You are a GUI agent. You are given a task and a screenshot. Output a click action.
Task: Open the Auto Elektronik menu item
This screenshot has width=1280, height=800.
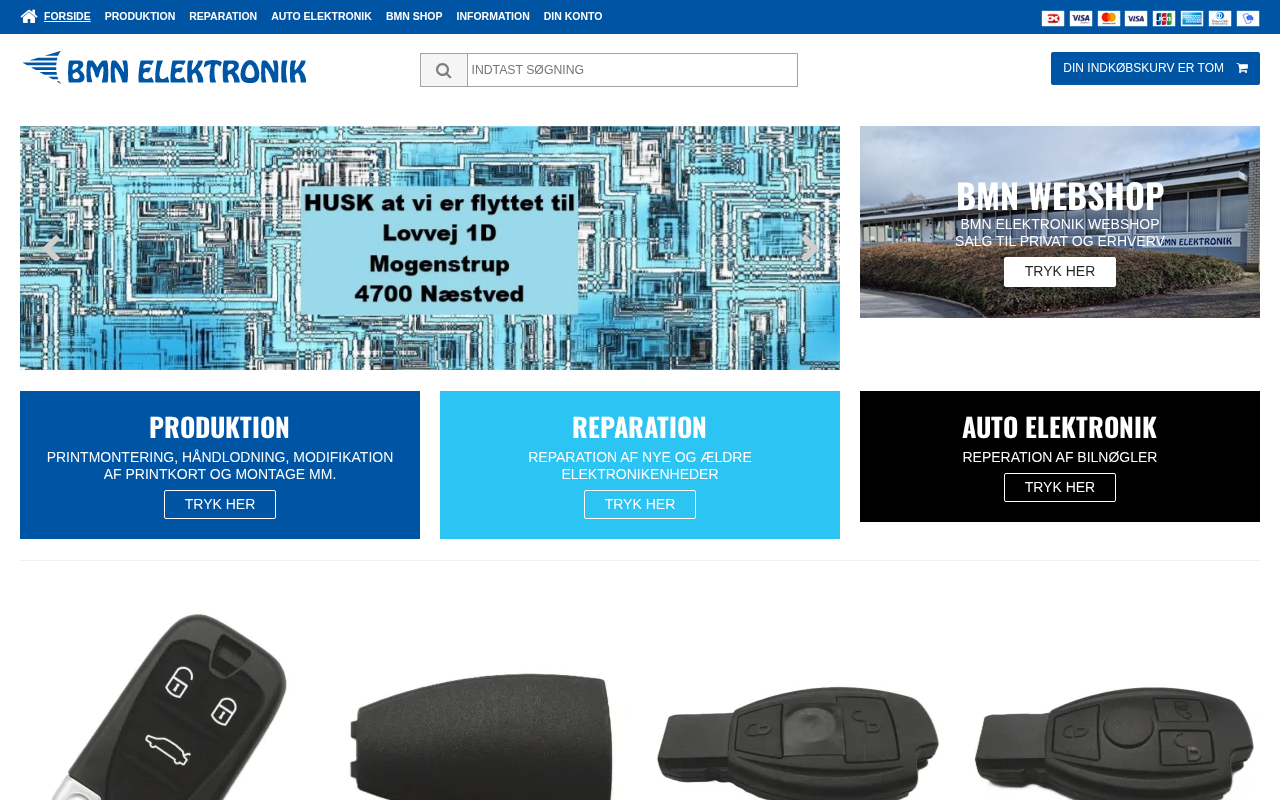pos(321,16)
